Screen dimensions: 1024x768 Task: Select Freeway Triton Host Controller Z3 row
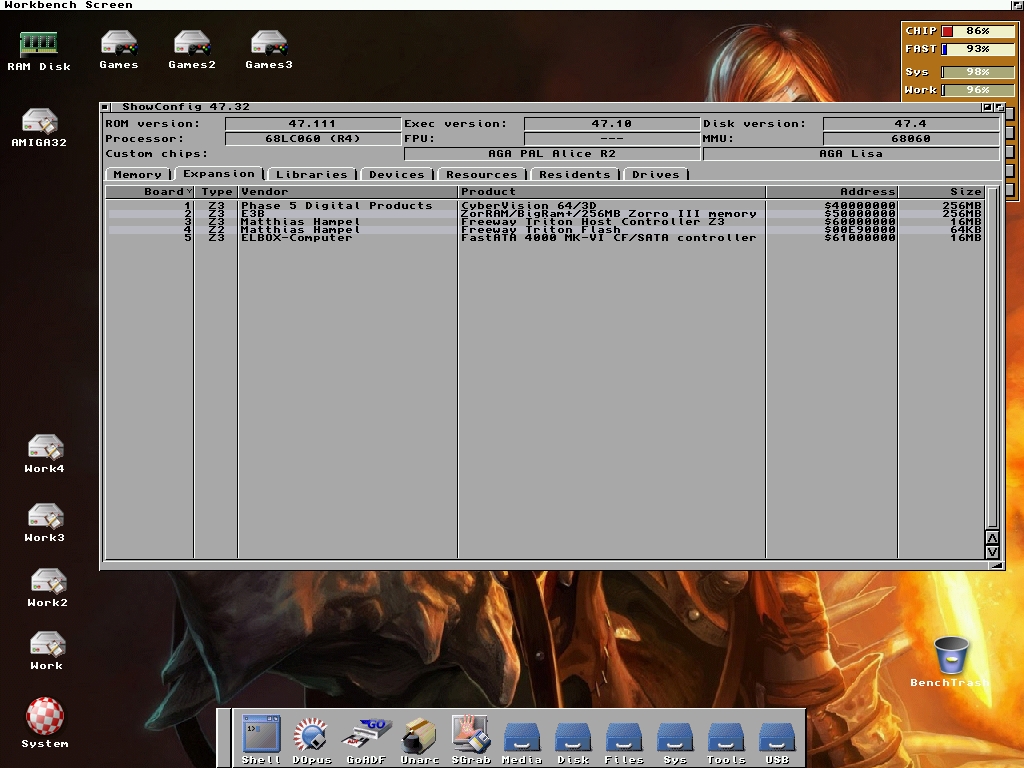point(545,221)
